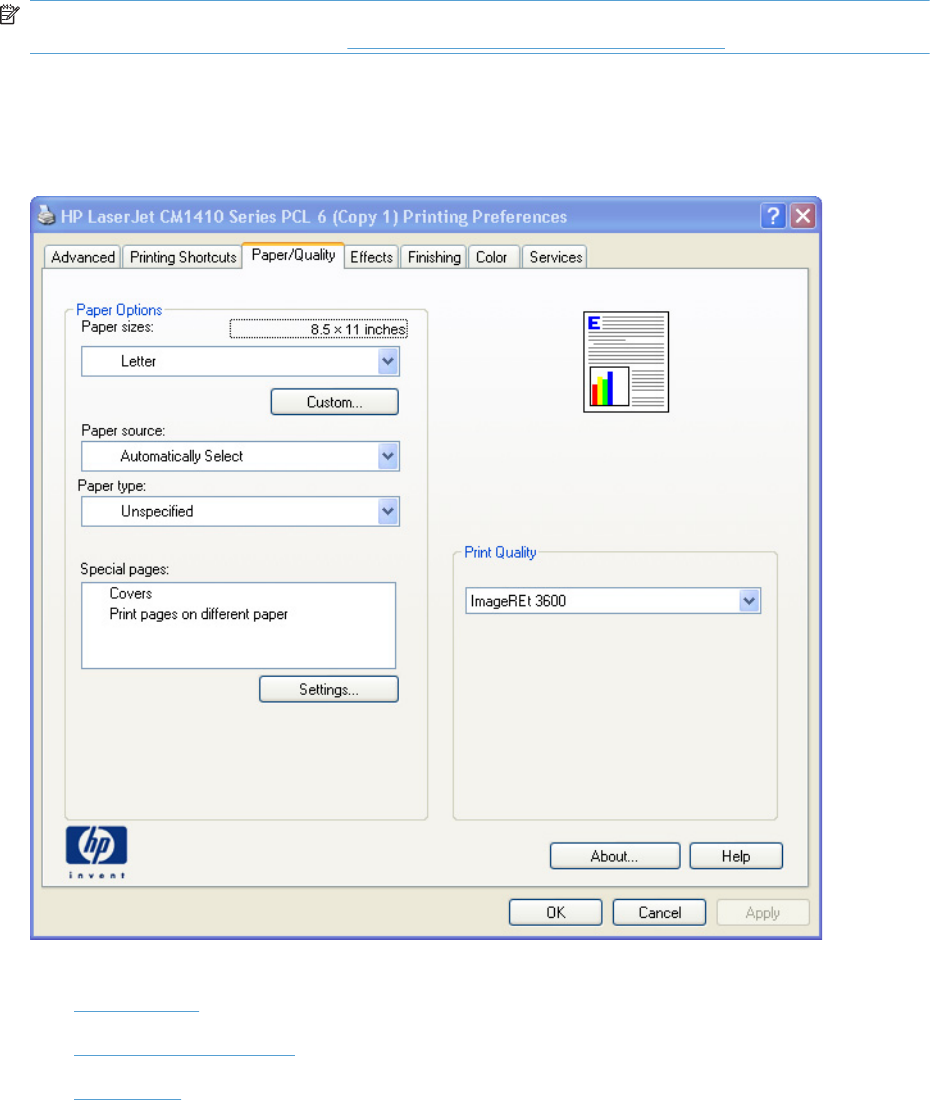Image resolution: width=930 pixels, height=1100 pixels.
Task: Expand the Paper type Unspecified dropdown
Action: (x=241, y=511)
